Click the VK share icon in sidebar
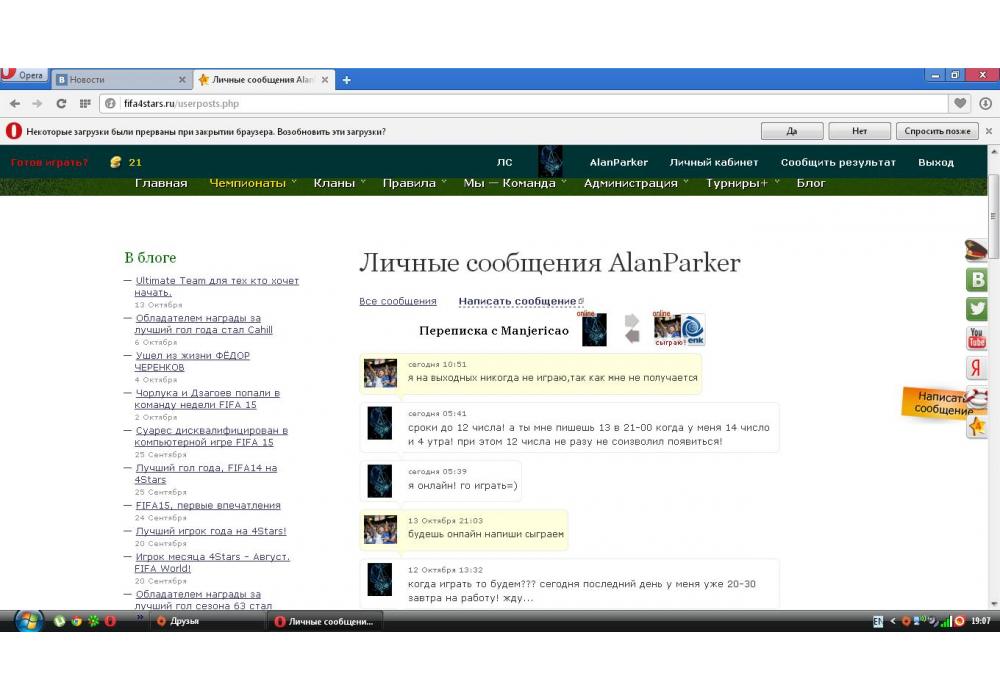 click(x=977, y=280)
